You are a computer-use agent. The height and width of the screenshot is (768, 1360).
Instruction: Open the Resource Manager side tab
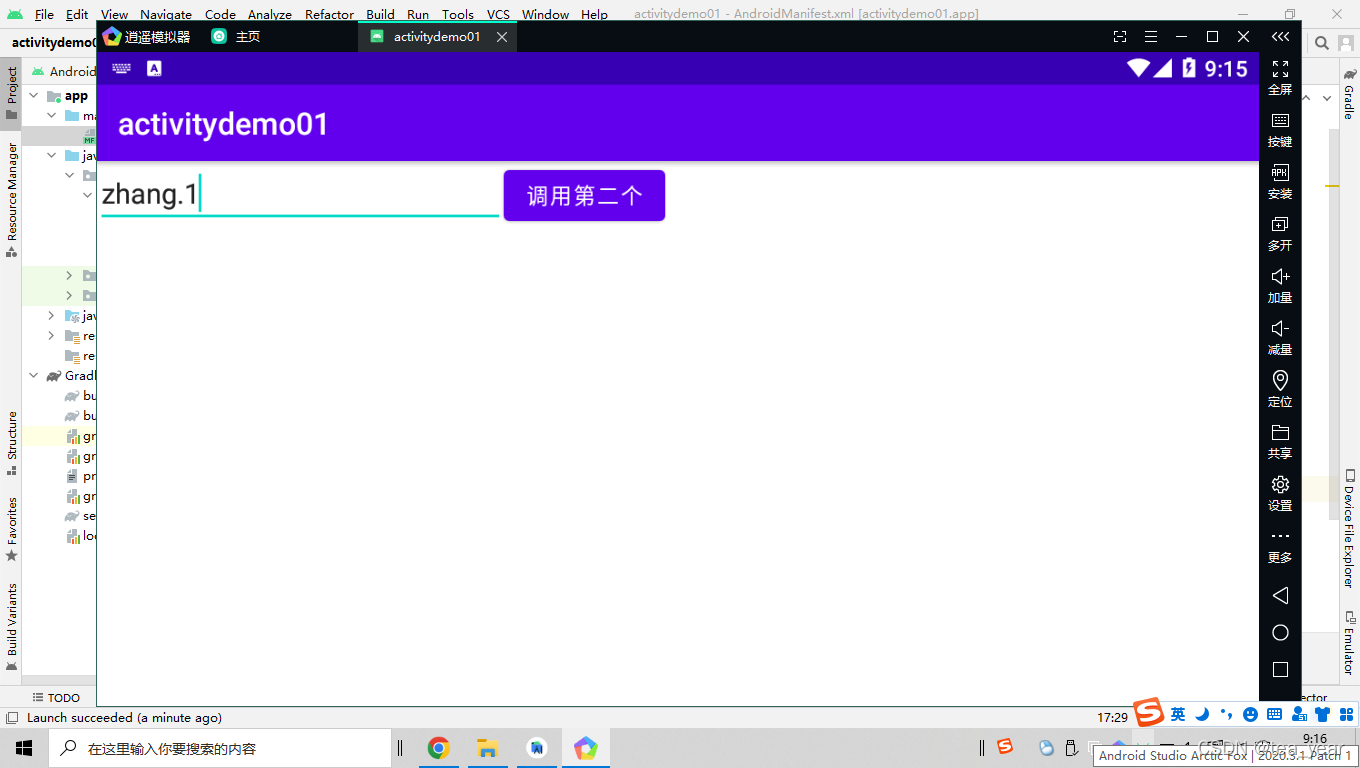(11, 200)
